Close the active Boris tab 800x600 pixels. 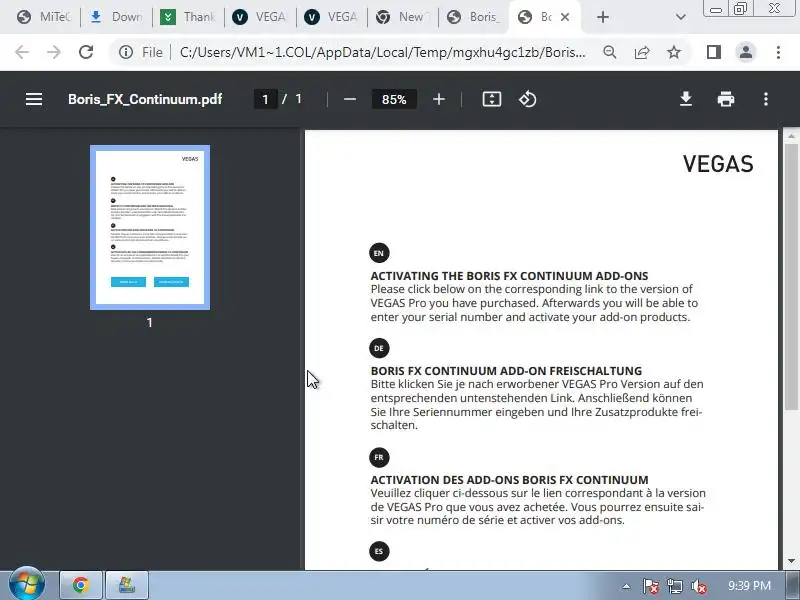[x=565, y=17]
